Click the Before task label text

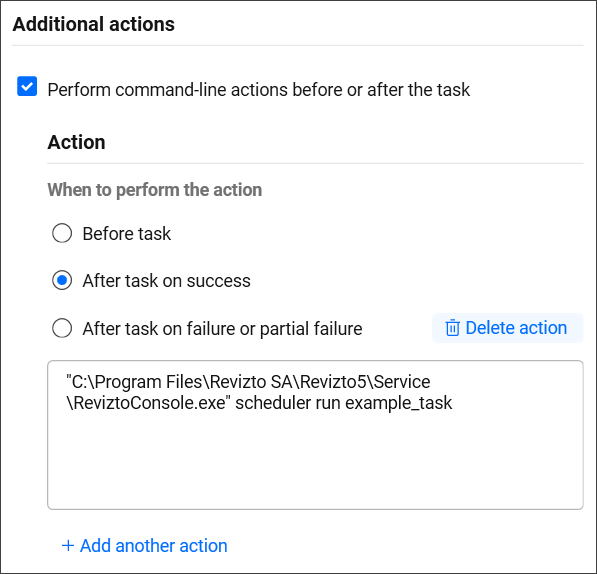[x=127, y=233]
